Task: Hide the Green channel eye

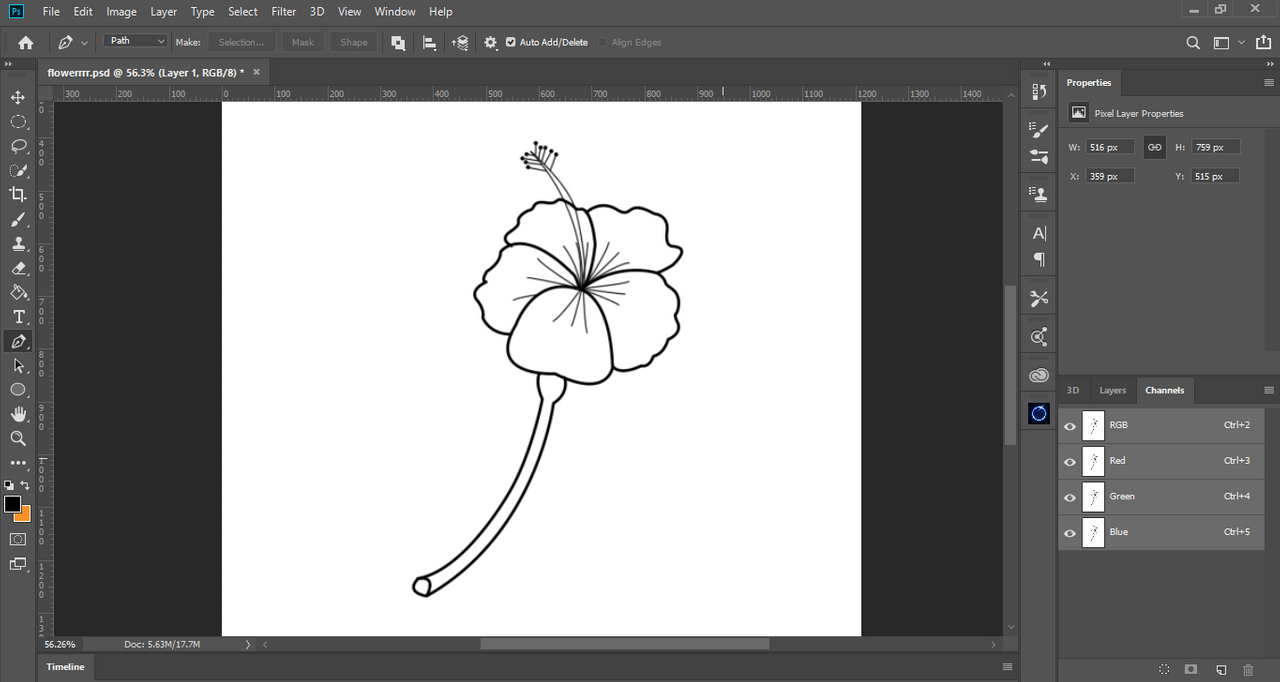Action: (1070, 497)
